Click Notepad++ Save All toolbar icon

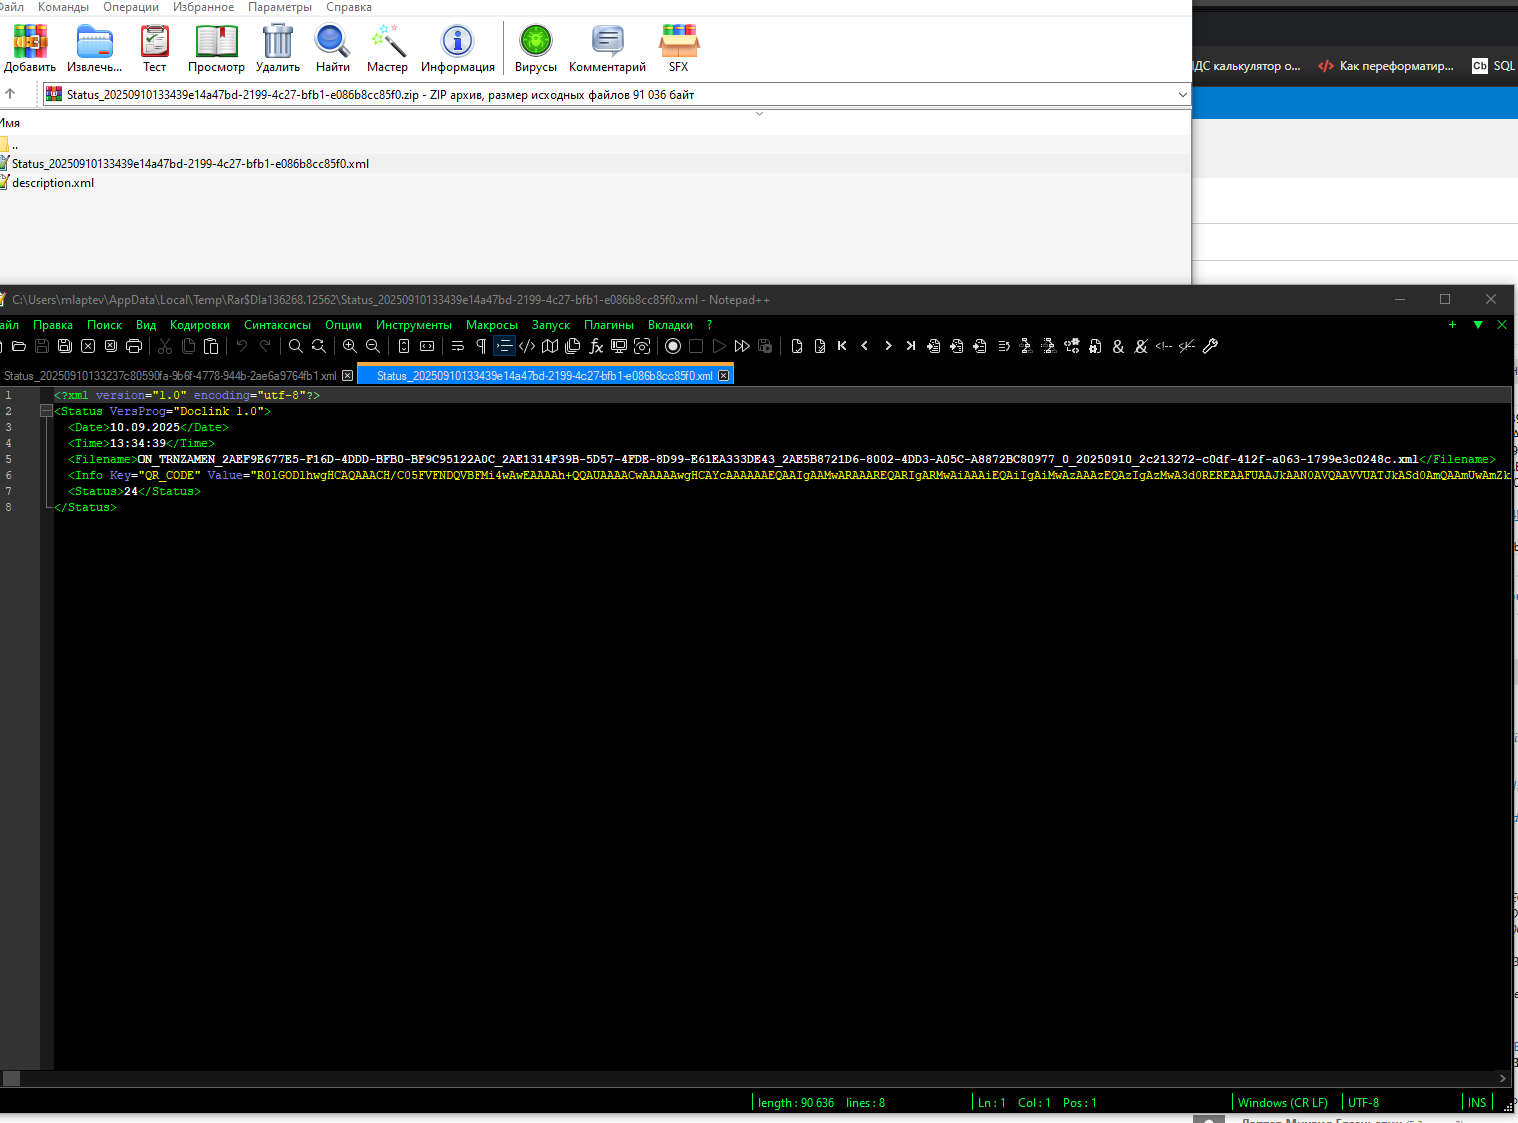pyautogui.click(x=65, y=346)
